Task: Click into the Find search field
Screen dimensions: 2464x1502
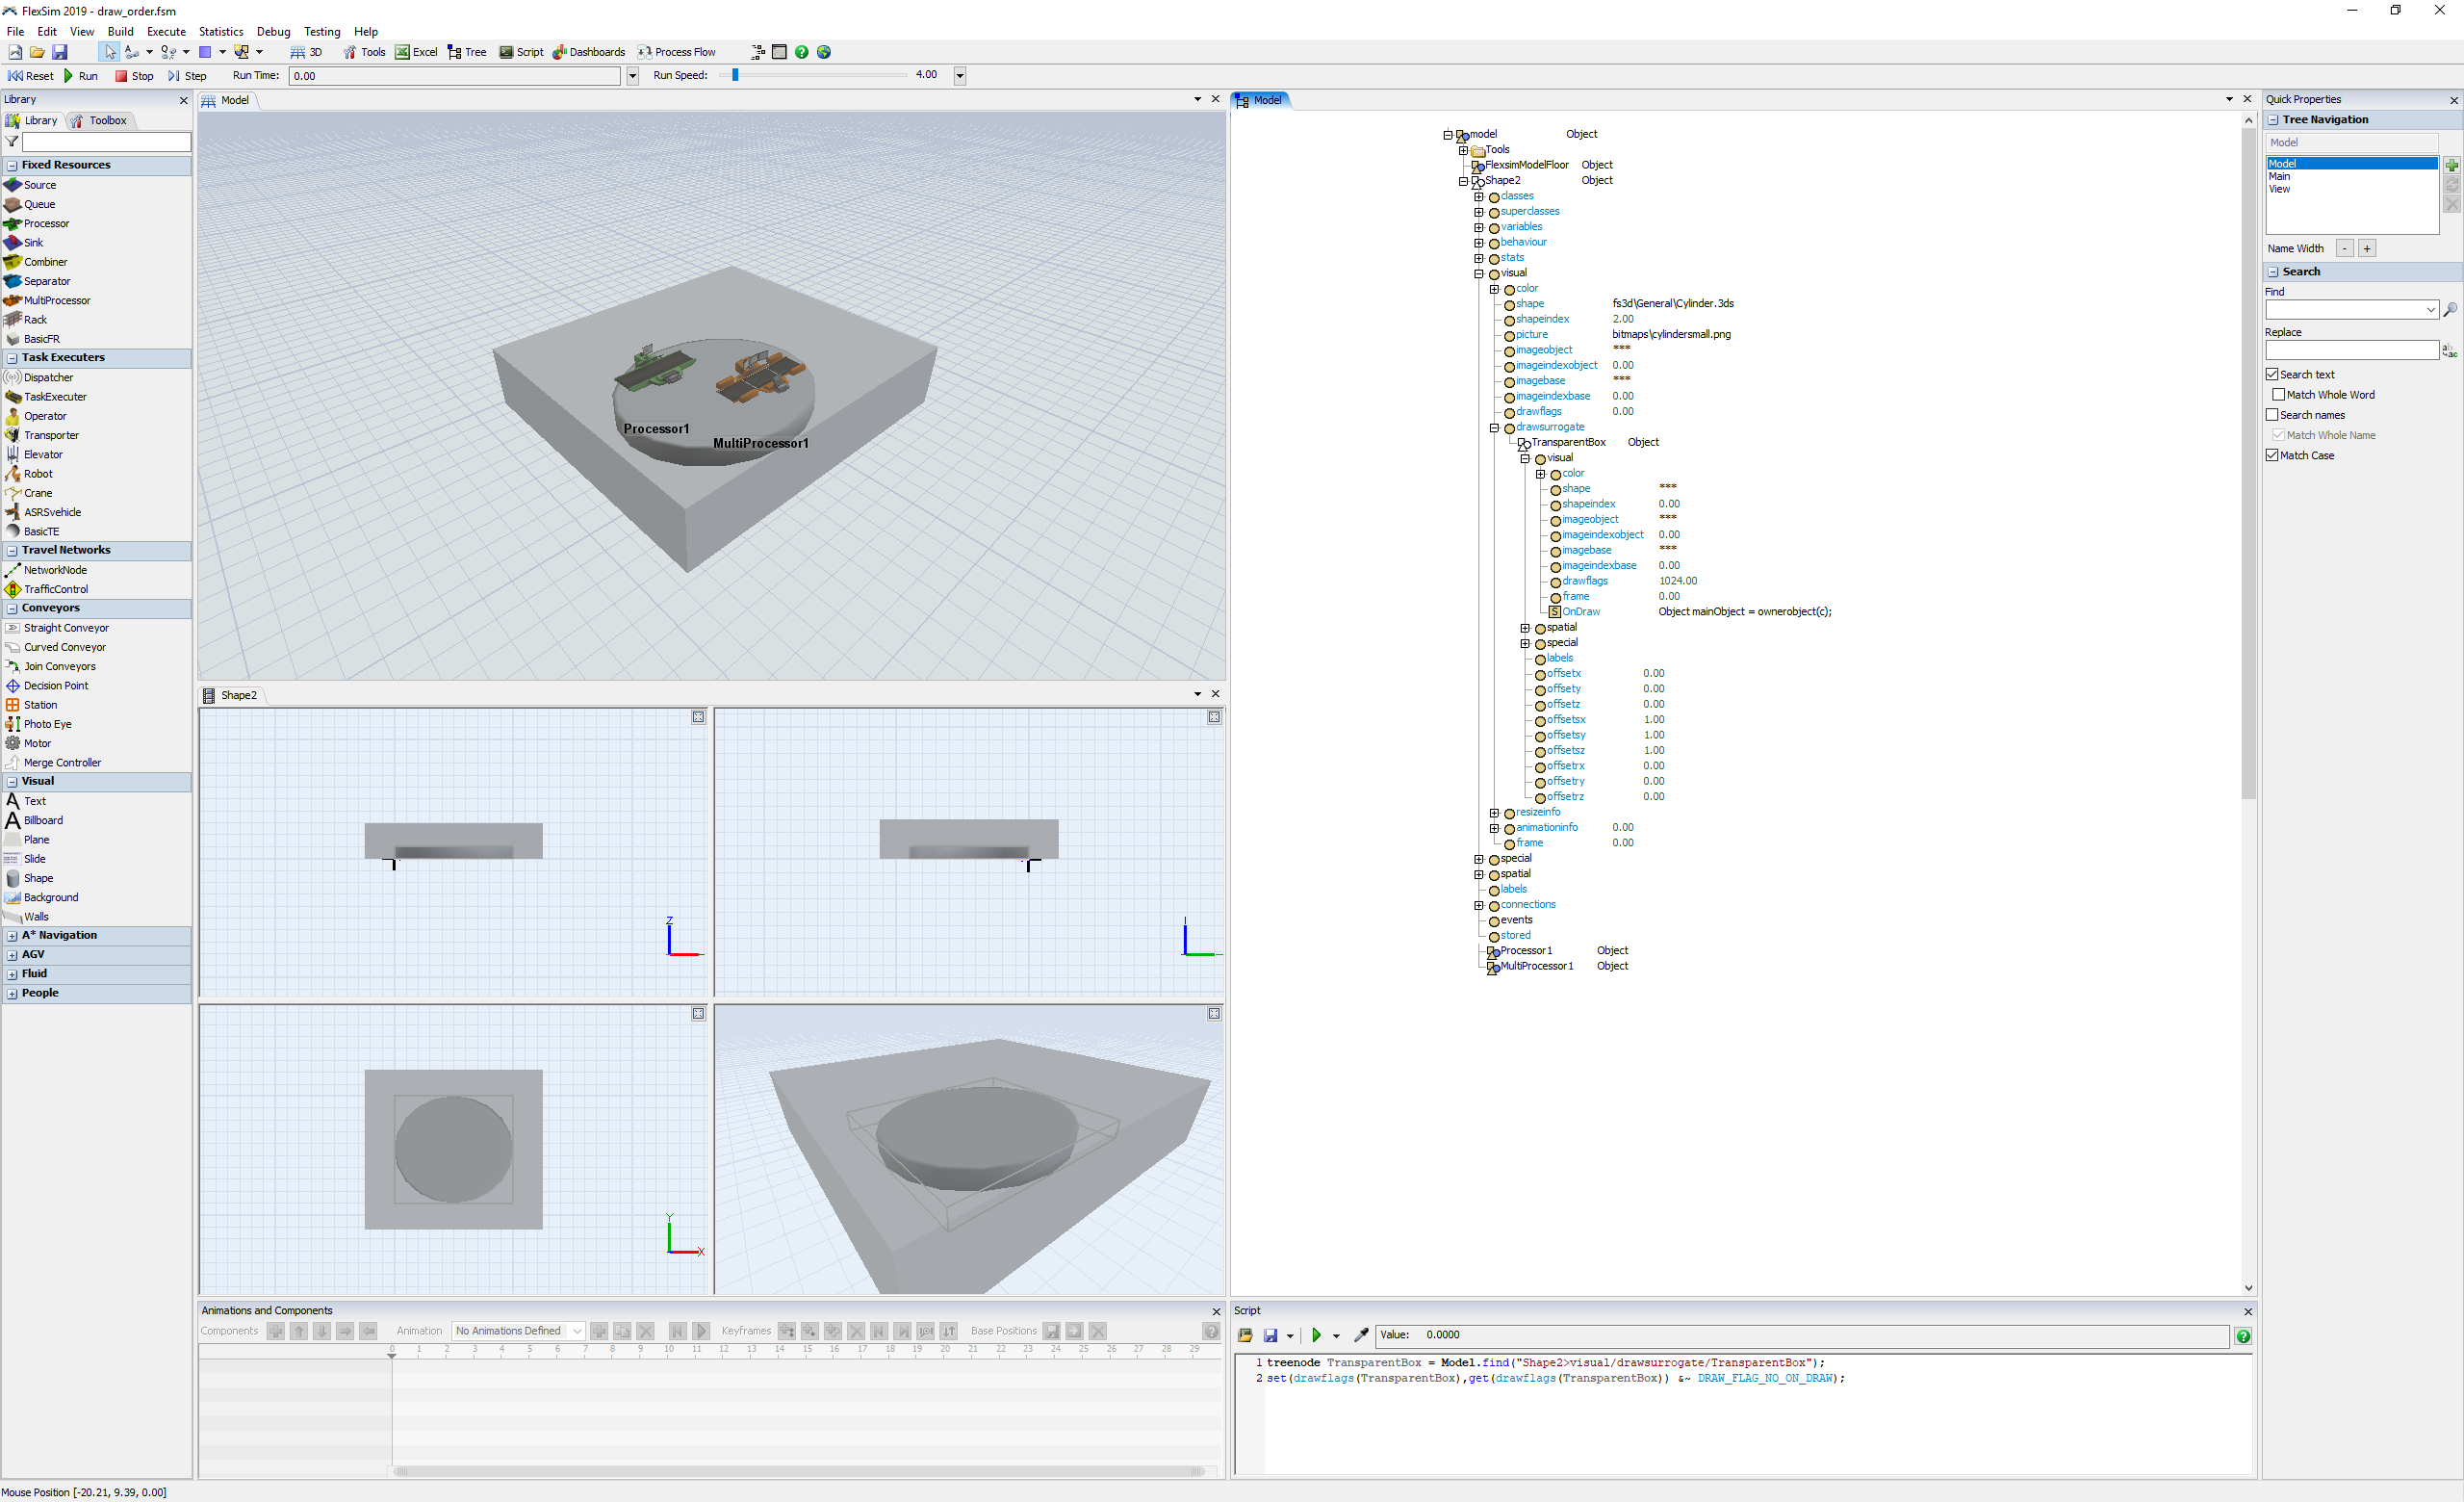Action: 2344,310
